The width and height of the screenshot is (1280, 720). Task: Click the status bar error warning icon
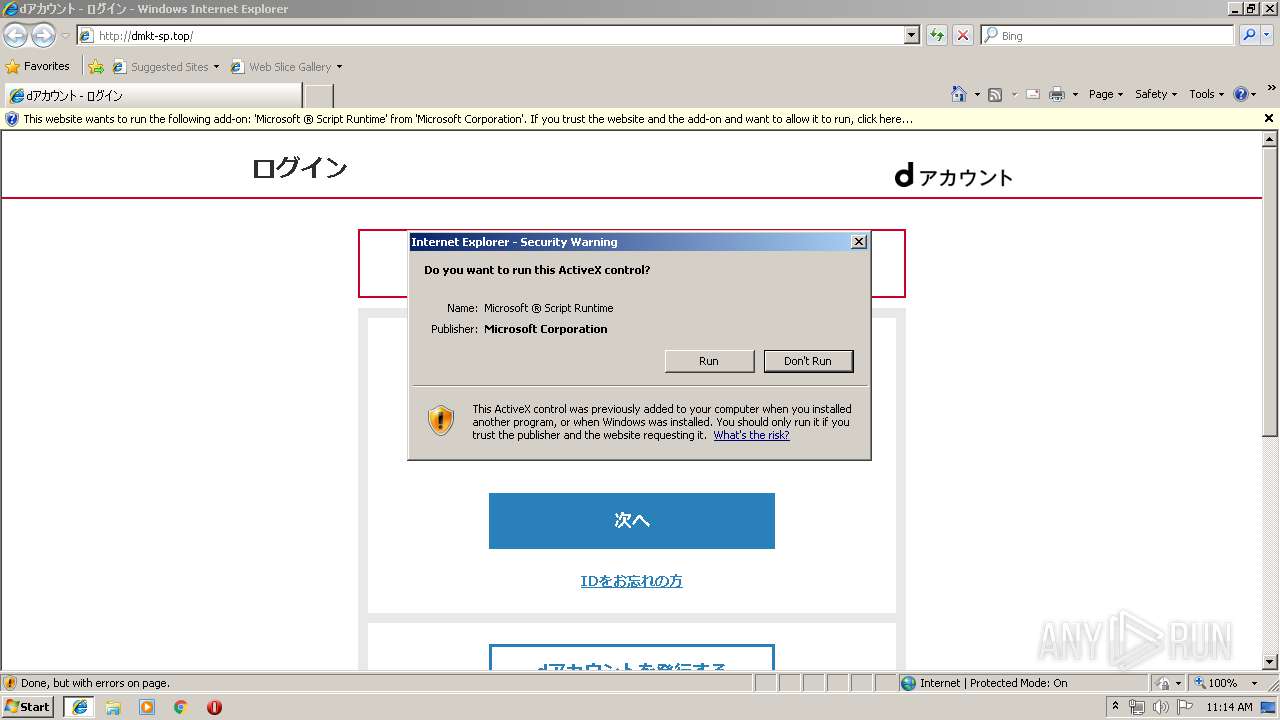(x=10, y=683)
